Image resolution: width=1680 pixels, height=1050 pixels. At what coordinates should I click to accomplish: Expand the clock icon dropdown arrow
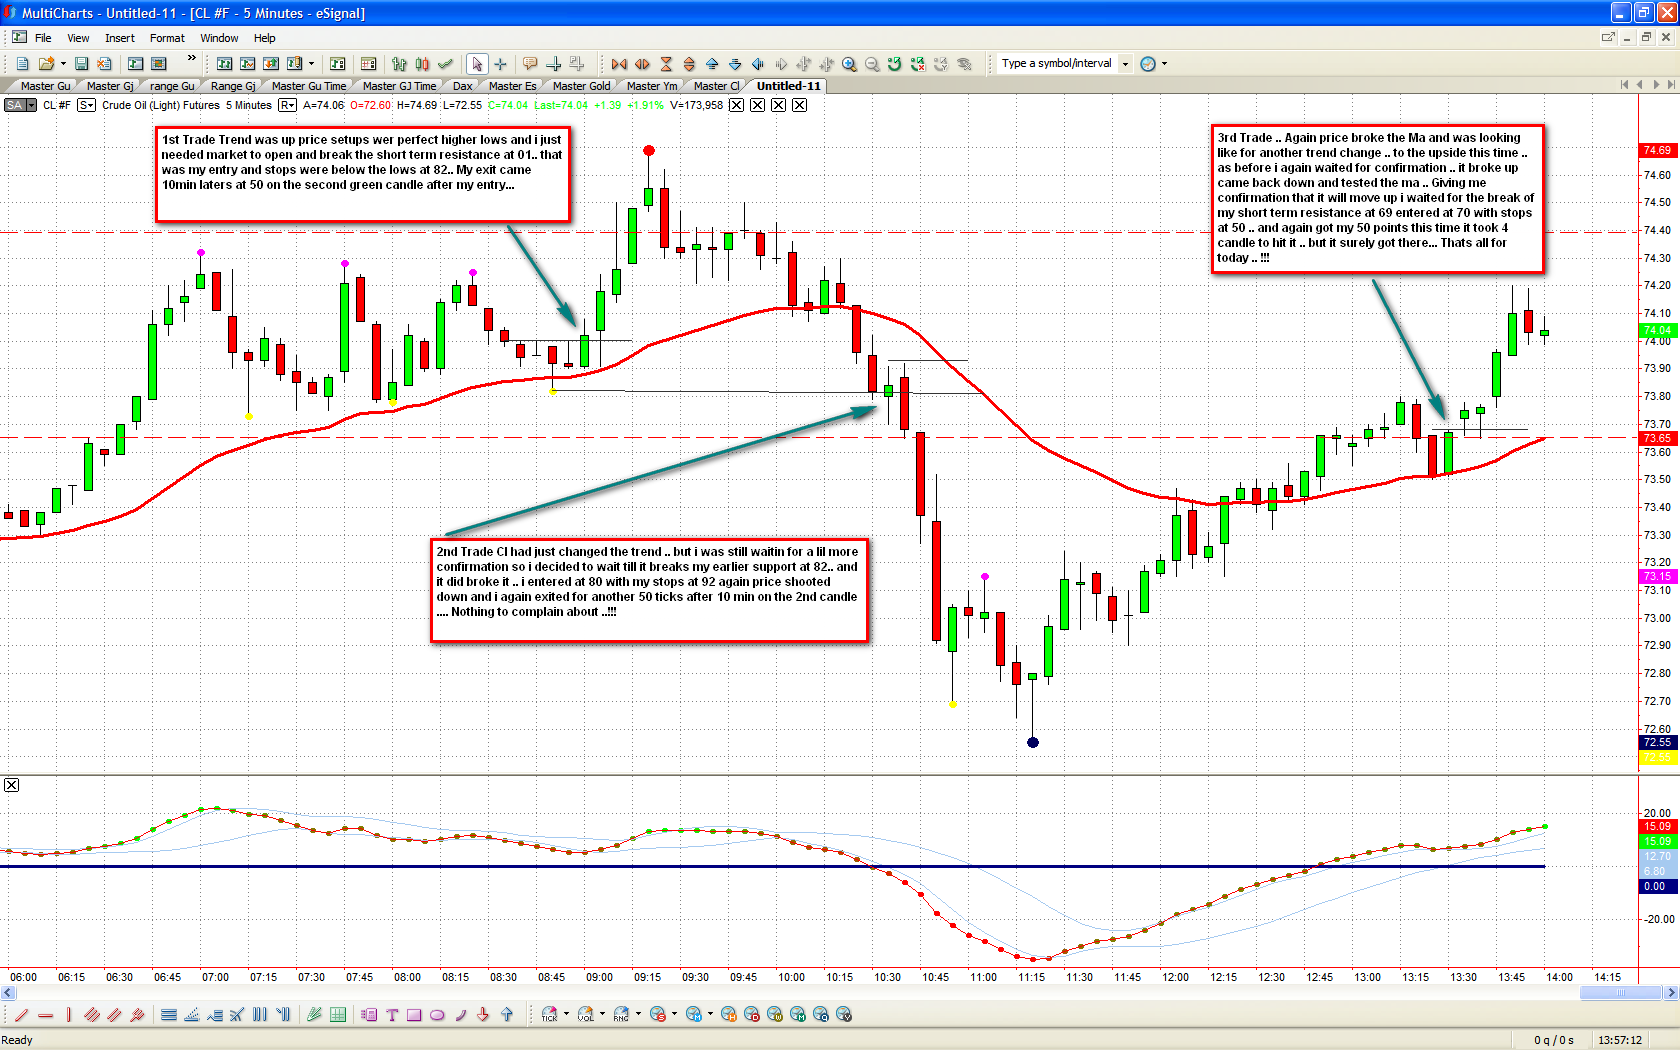[1164, 64]
